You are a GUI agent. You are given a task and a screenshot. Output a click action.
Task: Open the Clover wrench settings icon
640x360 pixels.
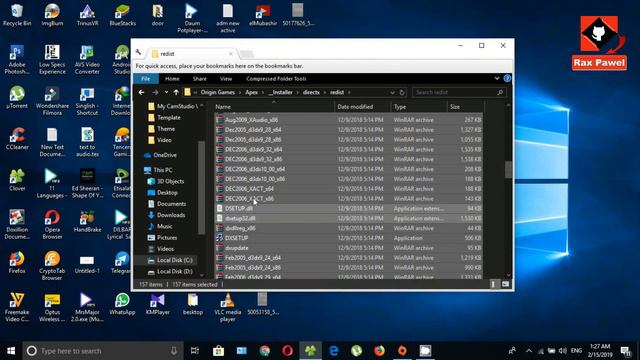tap(139, 53)
